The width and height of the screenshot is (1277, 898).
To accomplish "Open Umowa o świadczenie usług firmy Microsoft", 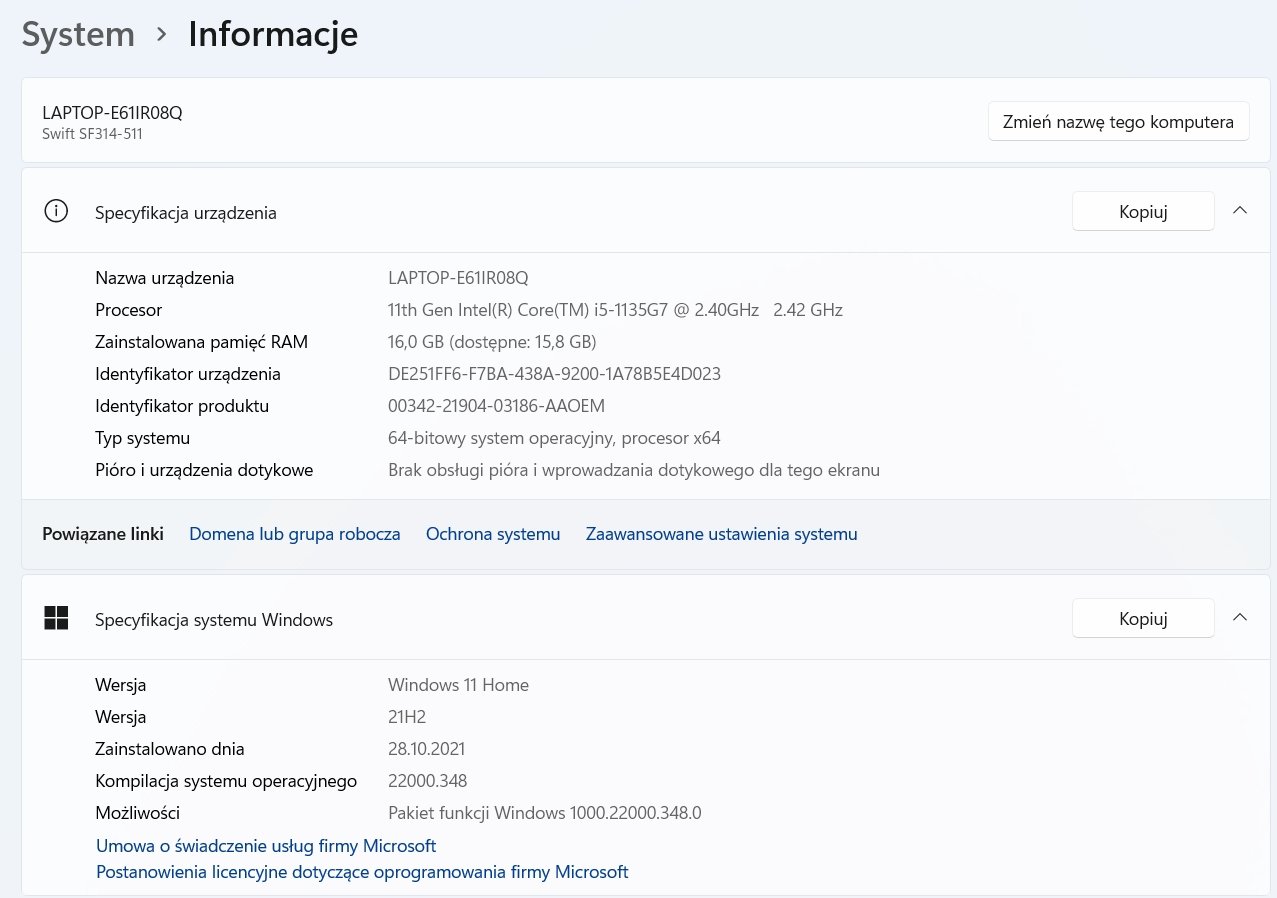I will point(266,846).
